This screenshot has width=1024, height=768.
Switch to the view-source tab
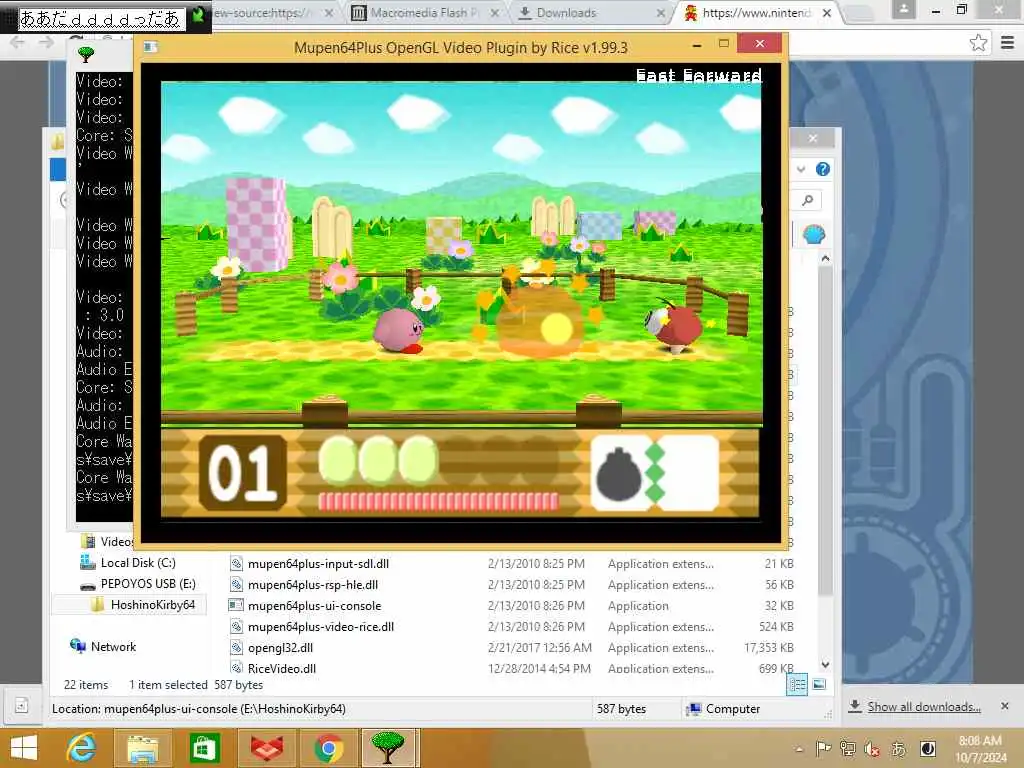pos(266,12)
